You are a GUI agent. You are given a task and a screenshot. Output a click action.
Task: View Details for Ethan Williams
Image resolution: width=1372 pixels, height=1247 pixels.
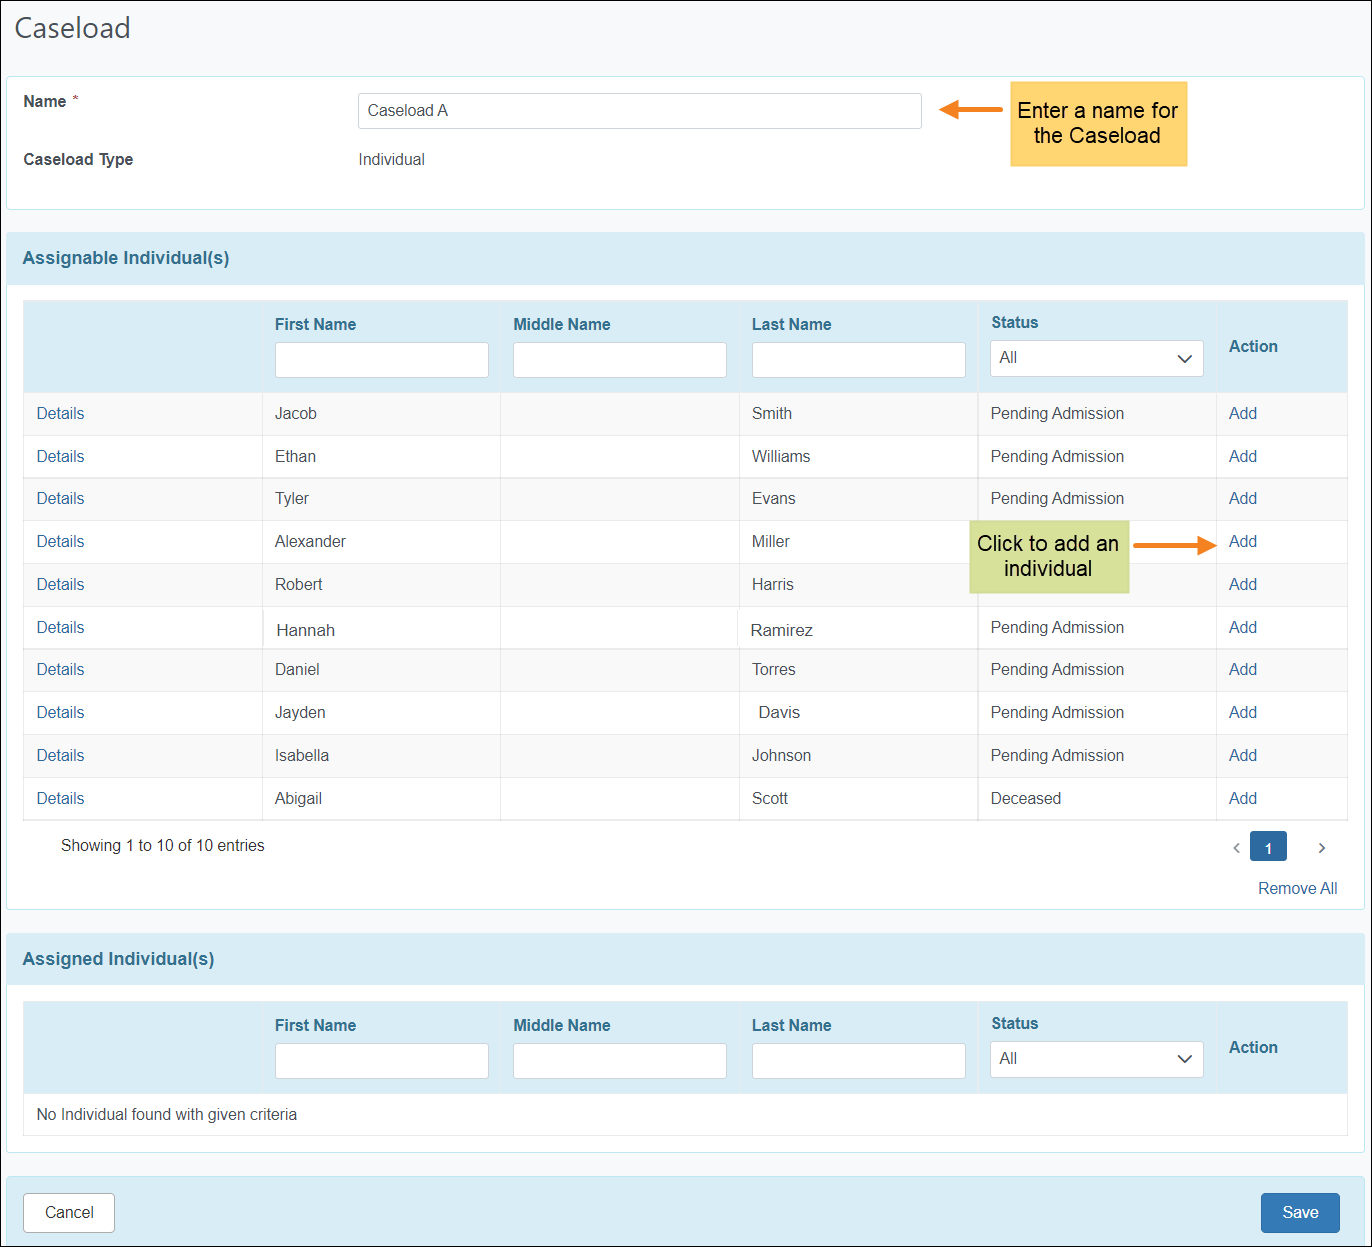click(60, 457)
